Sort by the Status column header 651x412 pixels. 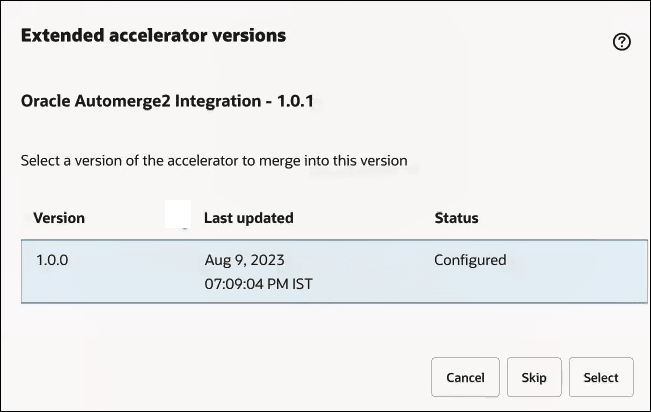click(456, 218)
